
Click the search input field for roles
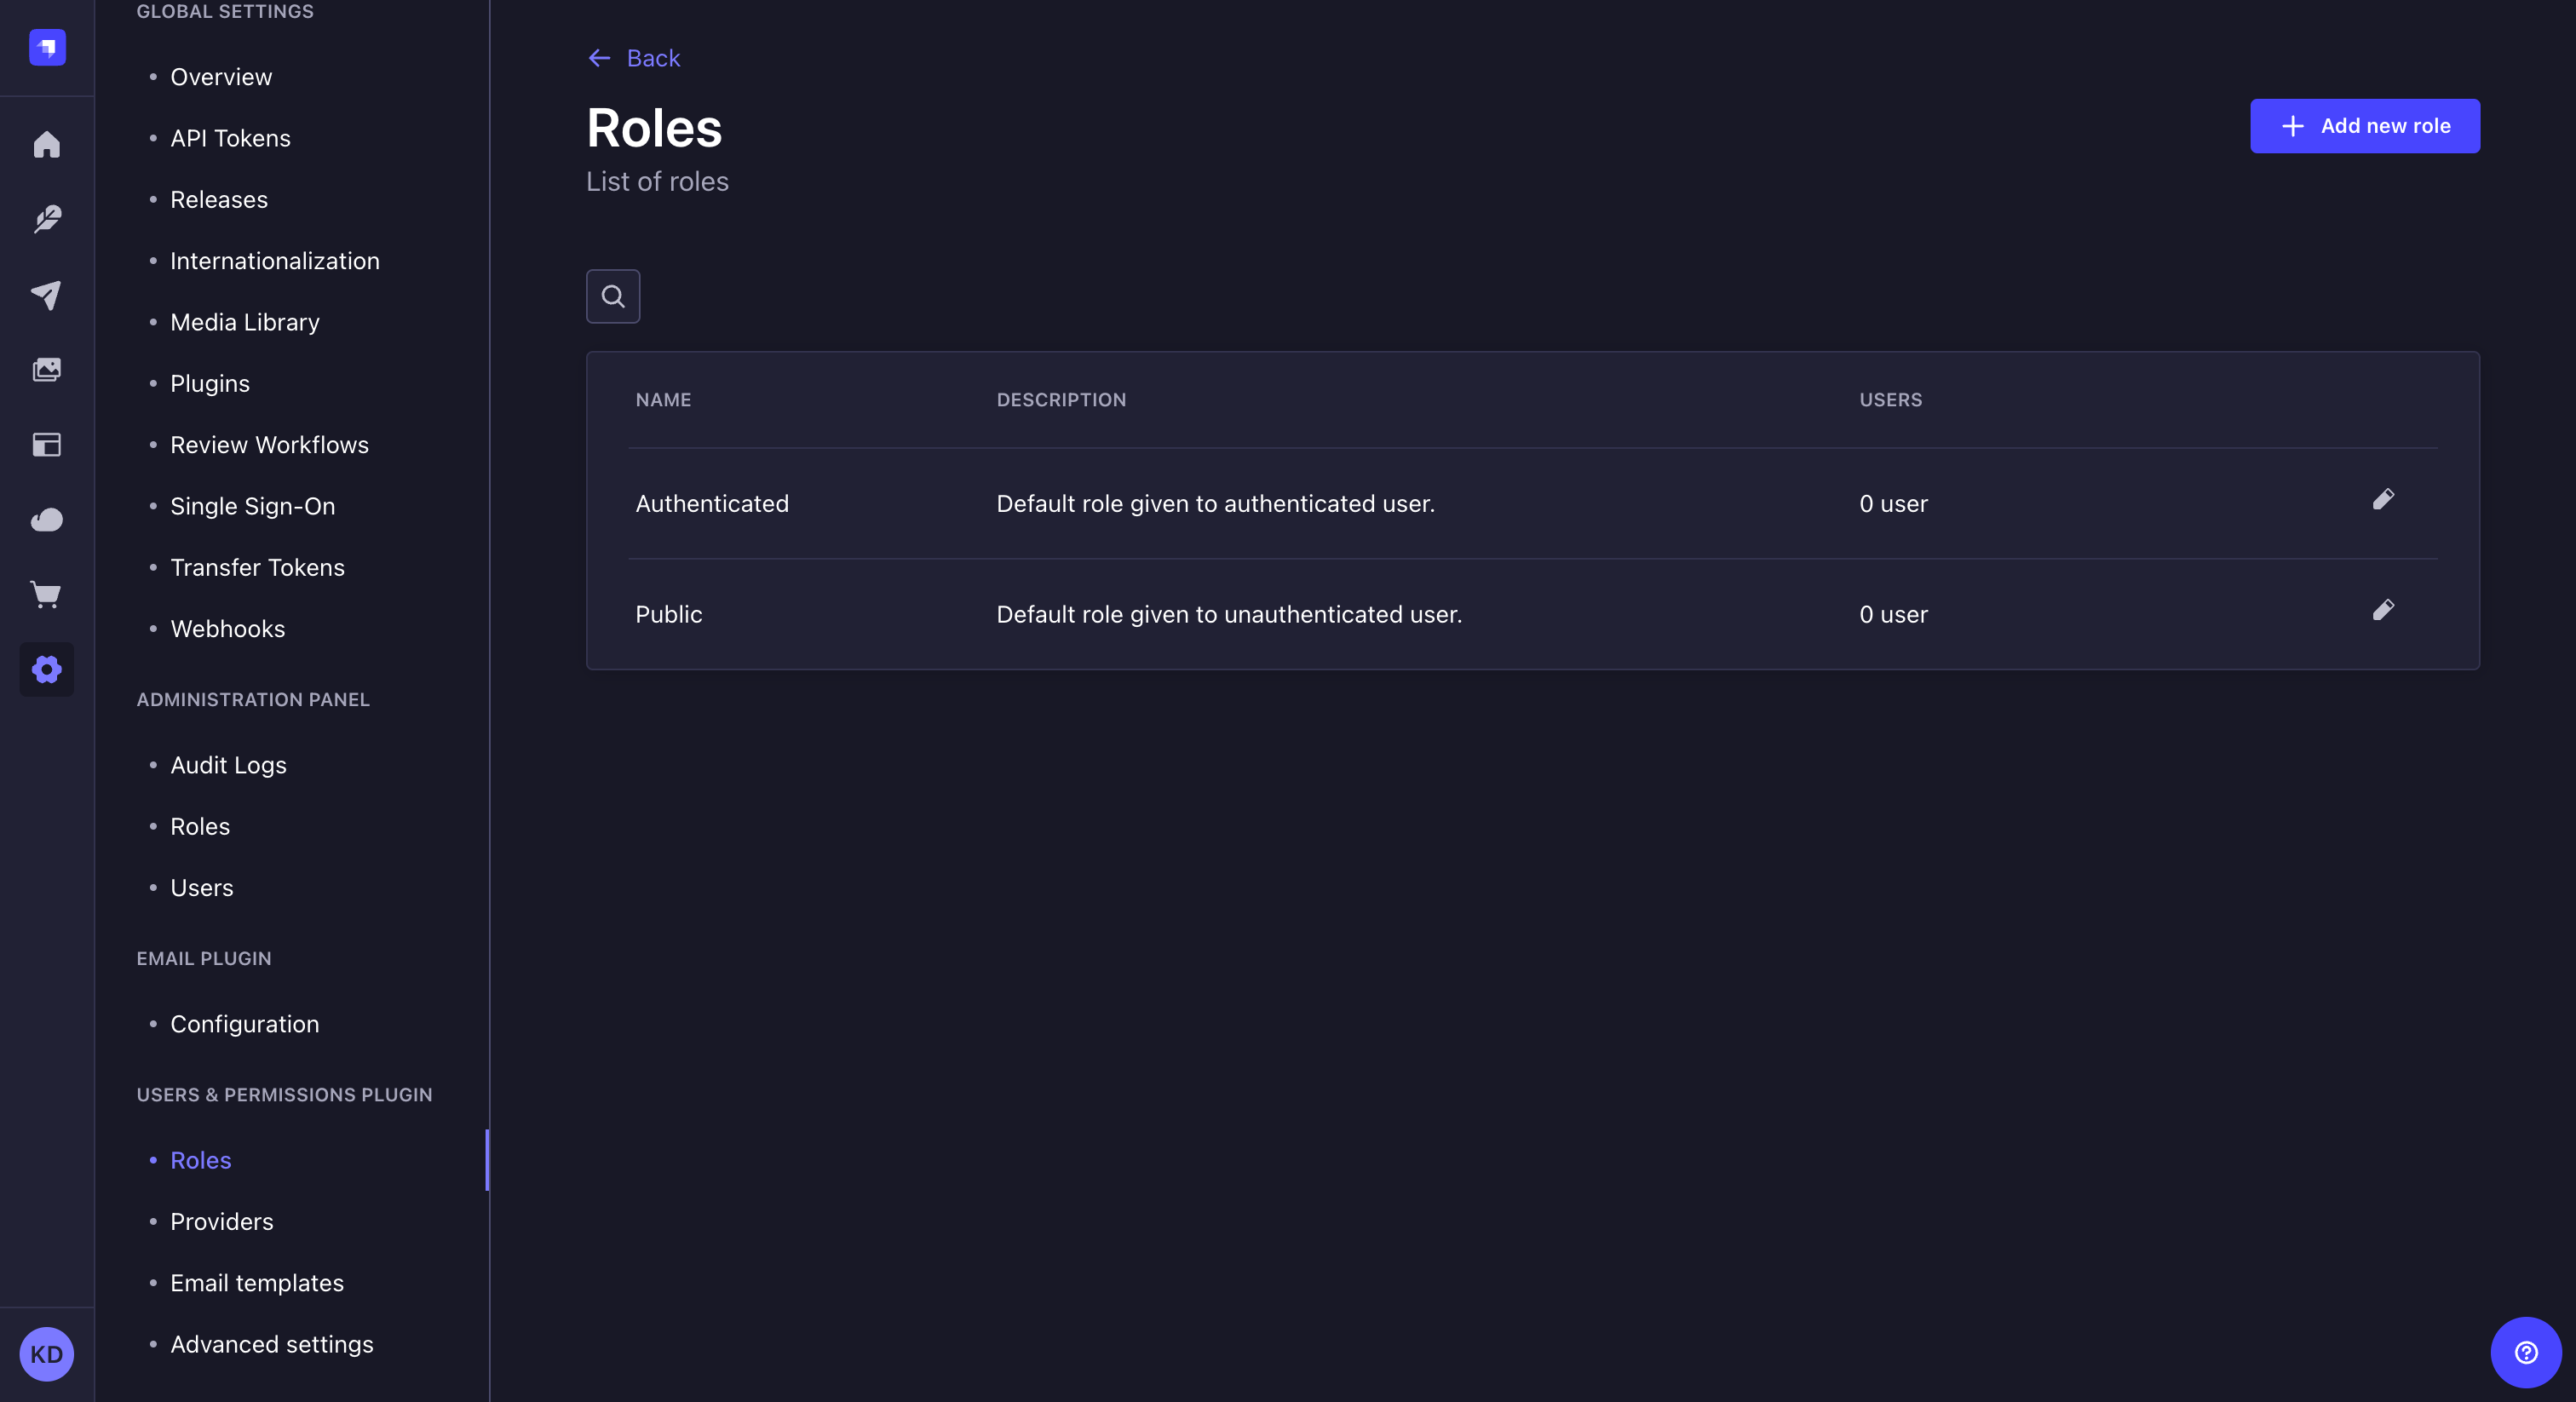tap(613, 296)
